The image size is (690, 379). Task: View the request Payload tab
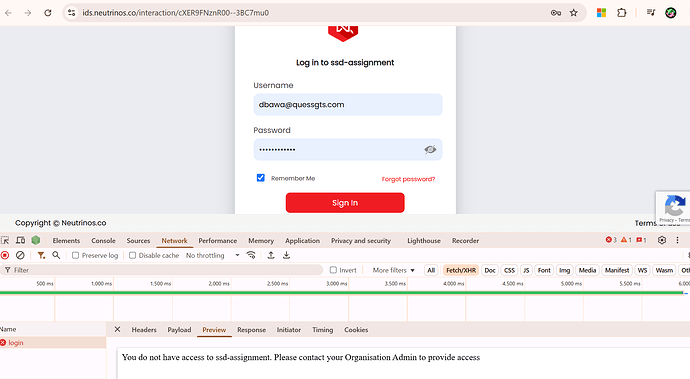pos(179,330)
